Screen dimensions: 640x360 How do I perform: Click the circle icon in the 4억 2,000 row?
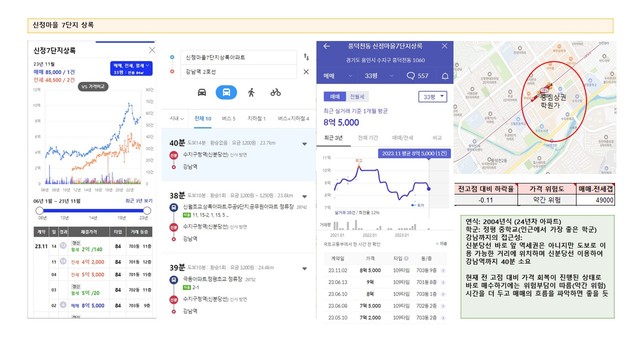tap(63, 261)
